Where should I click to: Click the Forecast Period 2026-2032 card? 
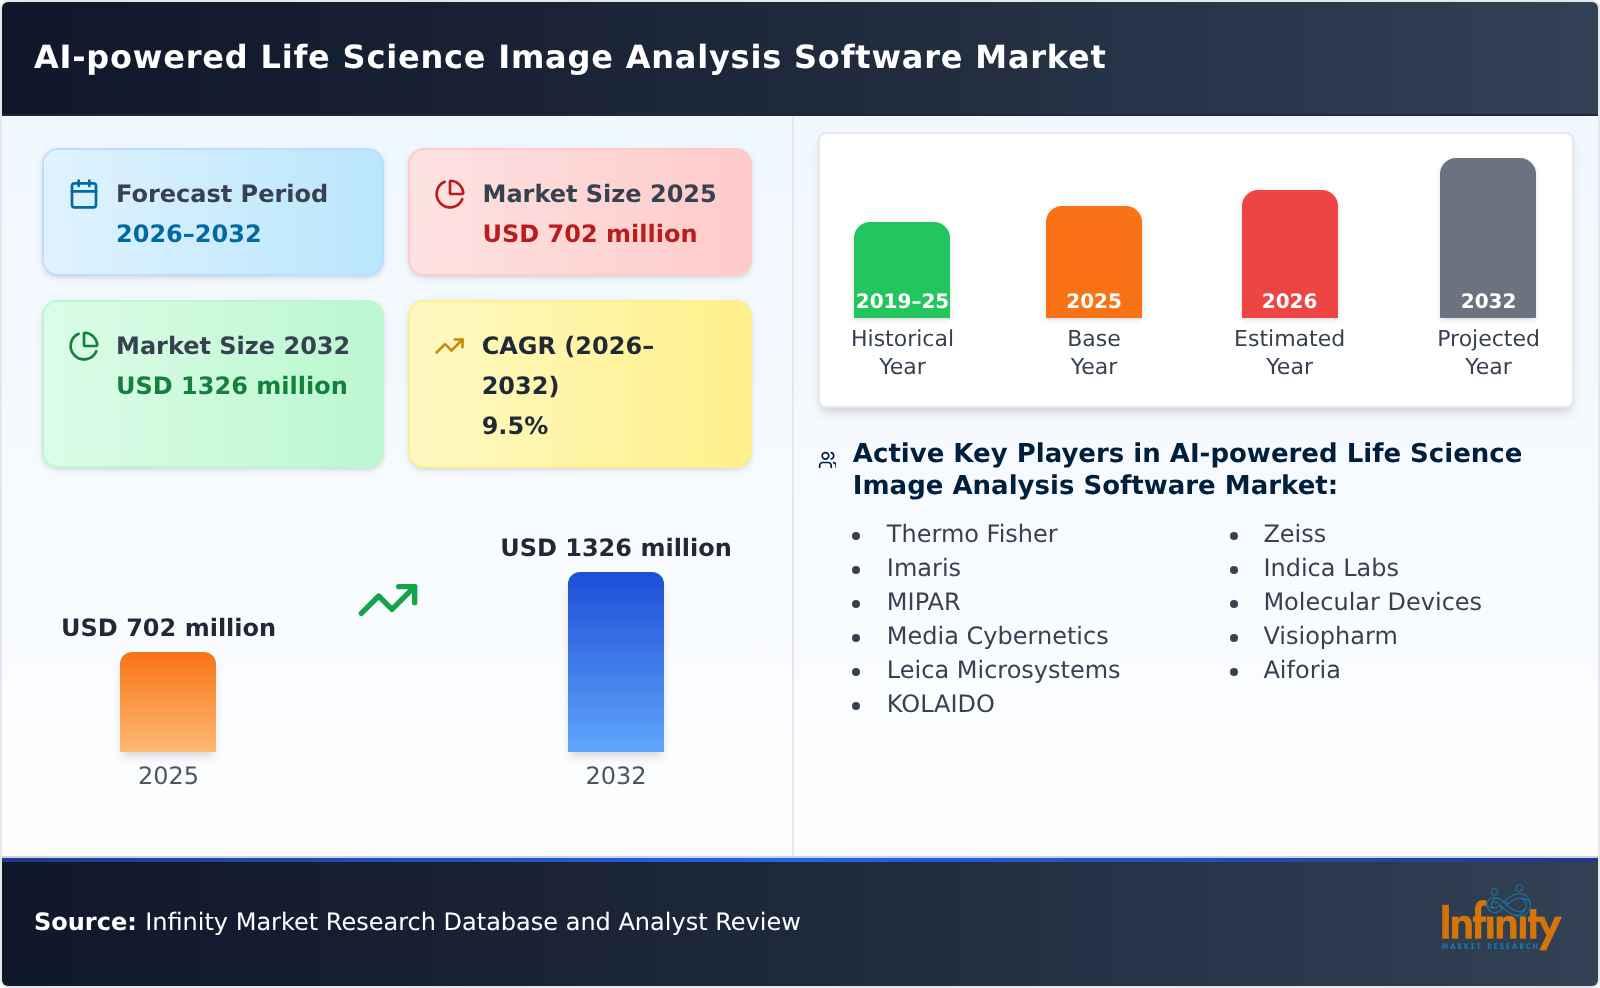[x=212, y=211]
